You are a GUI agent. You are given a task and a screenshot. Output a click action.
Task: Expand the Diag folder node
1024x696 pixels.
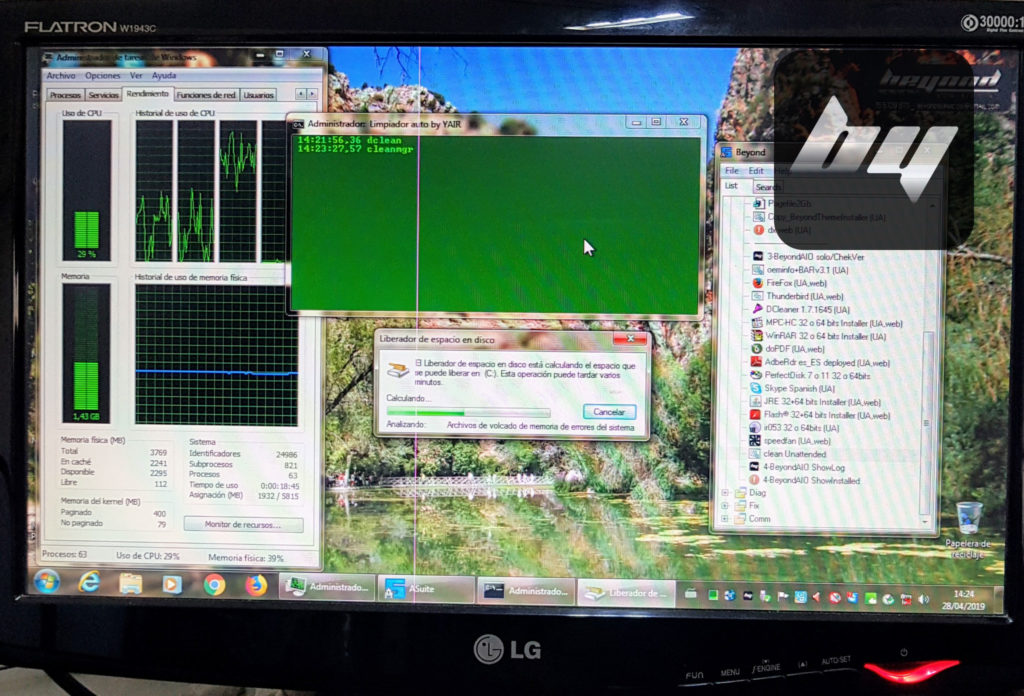point(725,493)
